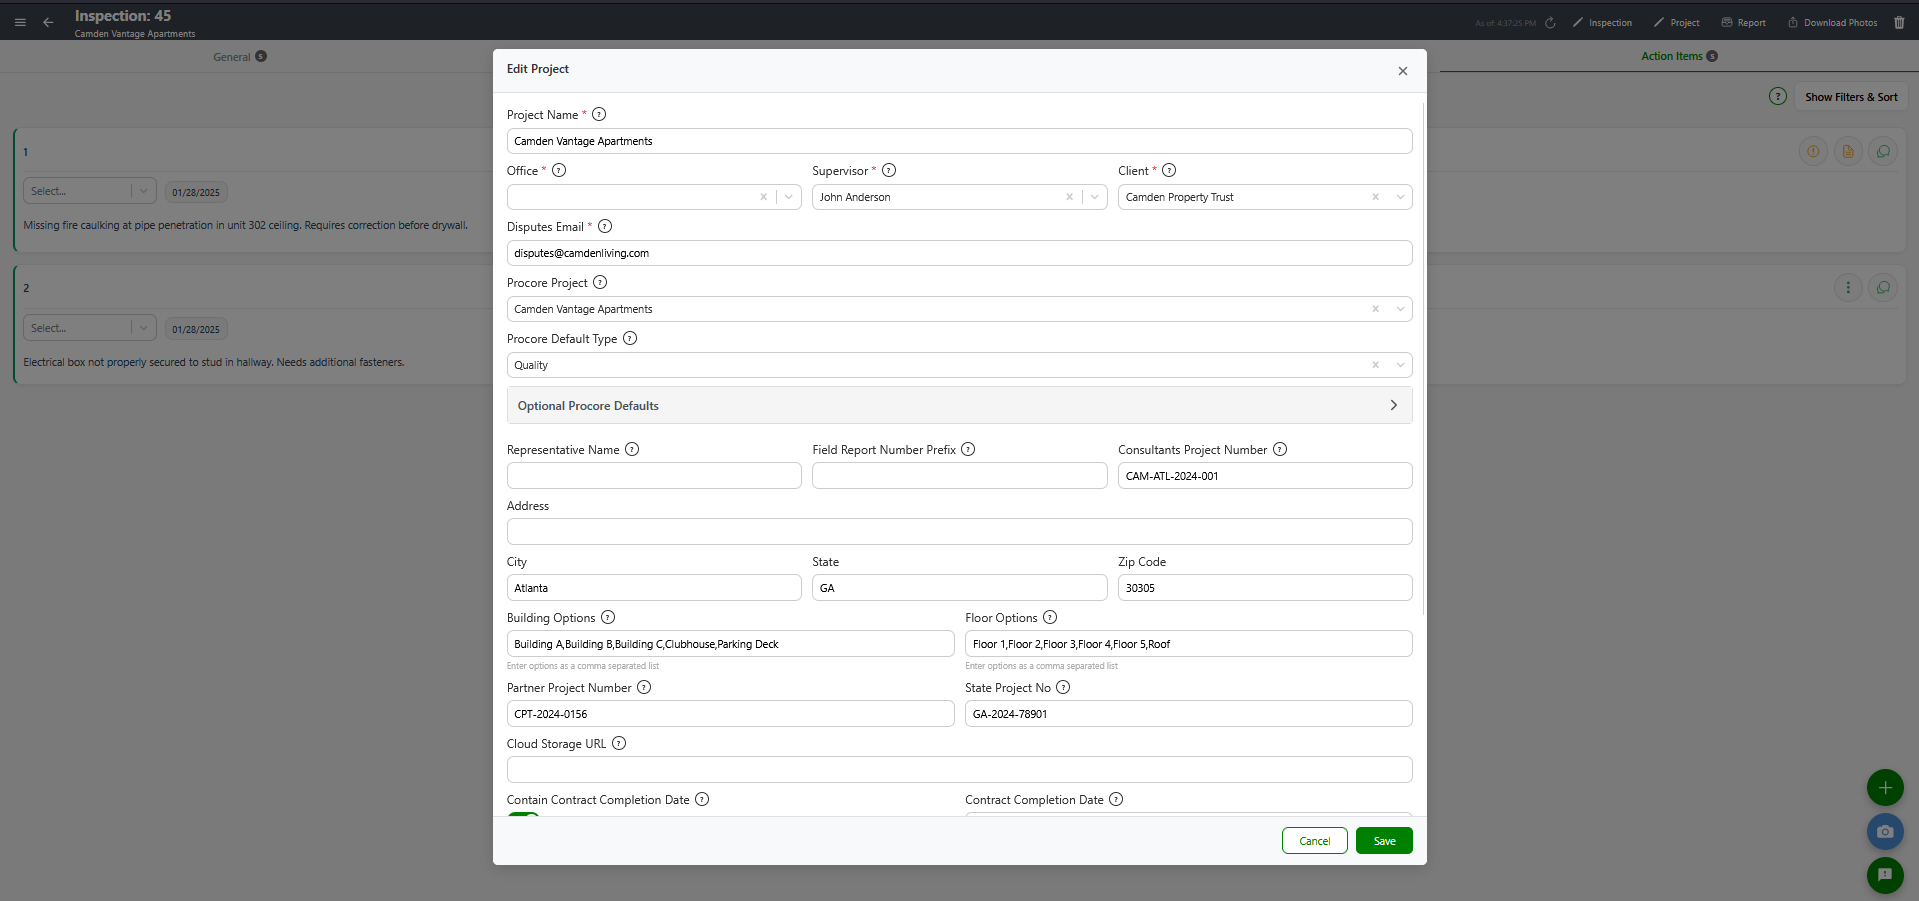Click Office field help icon
This screenshot has height=901, width=1919.
(x=559, y=171)
